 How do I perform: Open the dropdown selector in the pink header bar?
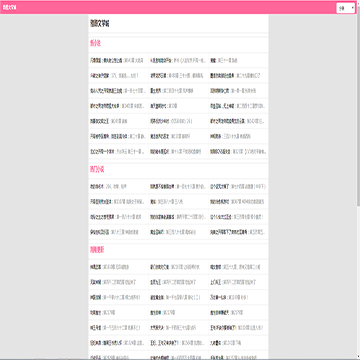(346, 8)
